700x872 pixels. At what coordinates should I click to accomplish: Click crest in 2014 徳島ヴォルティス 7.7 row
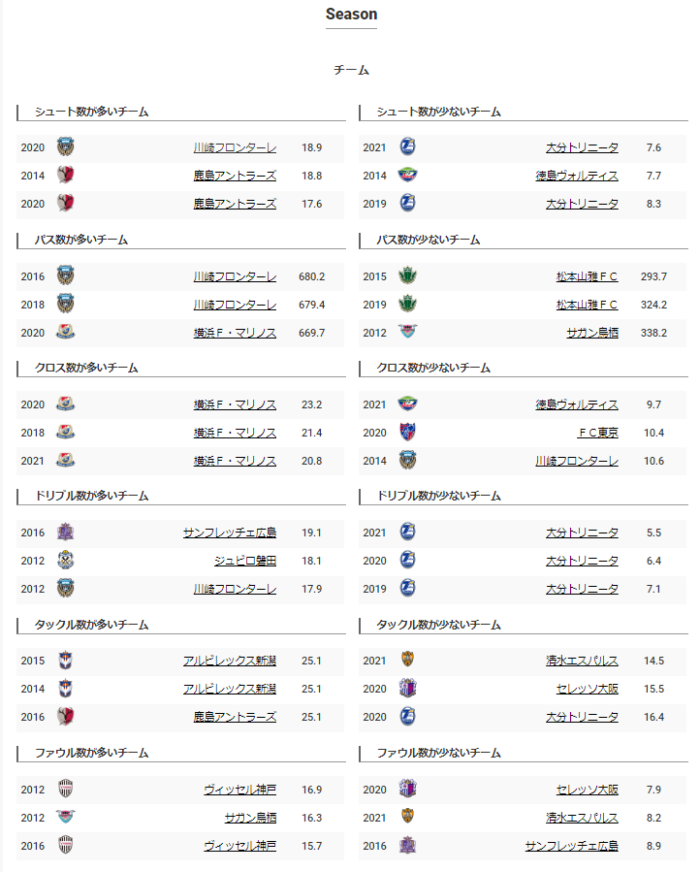click(x=407, y=175)
